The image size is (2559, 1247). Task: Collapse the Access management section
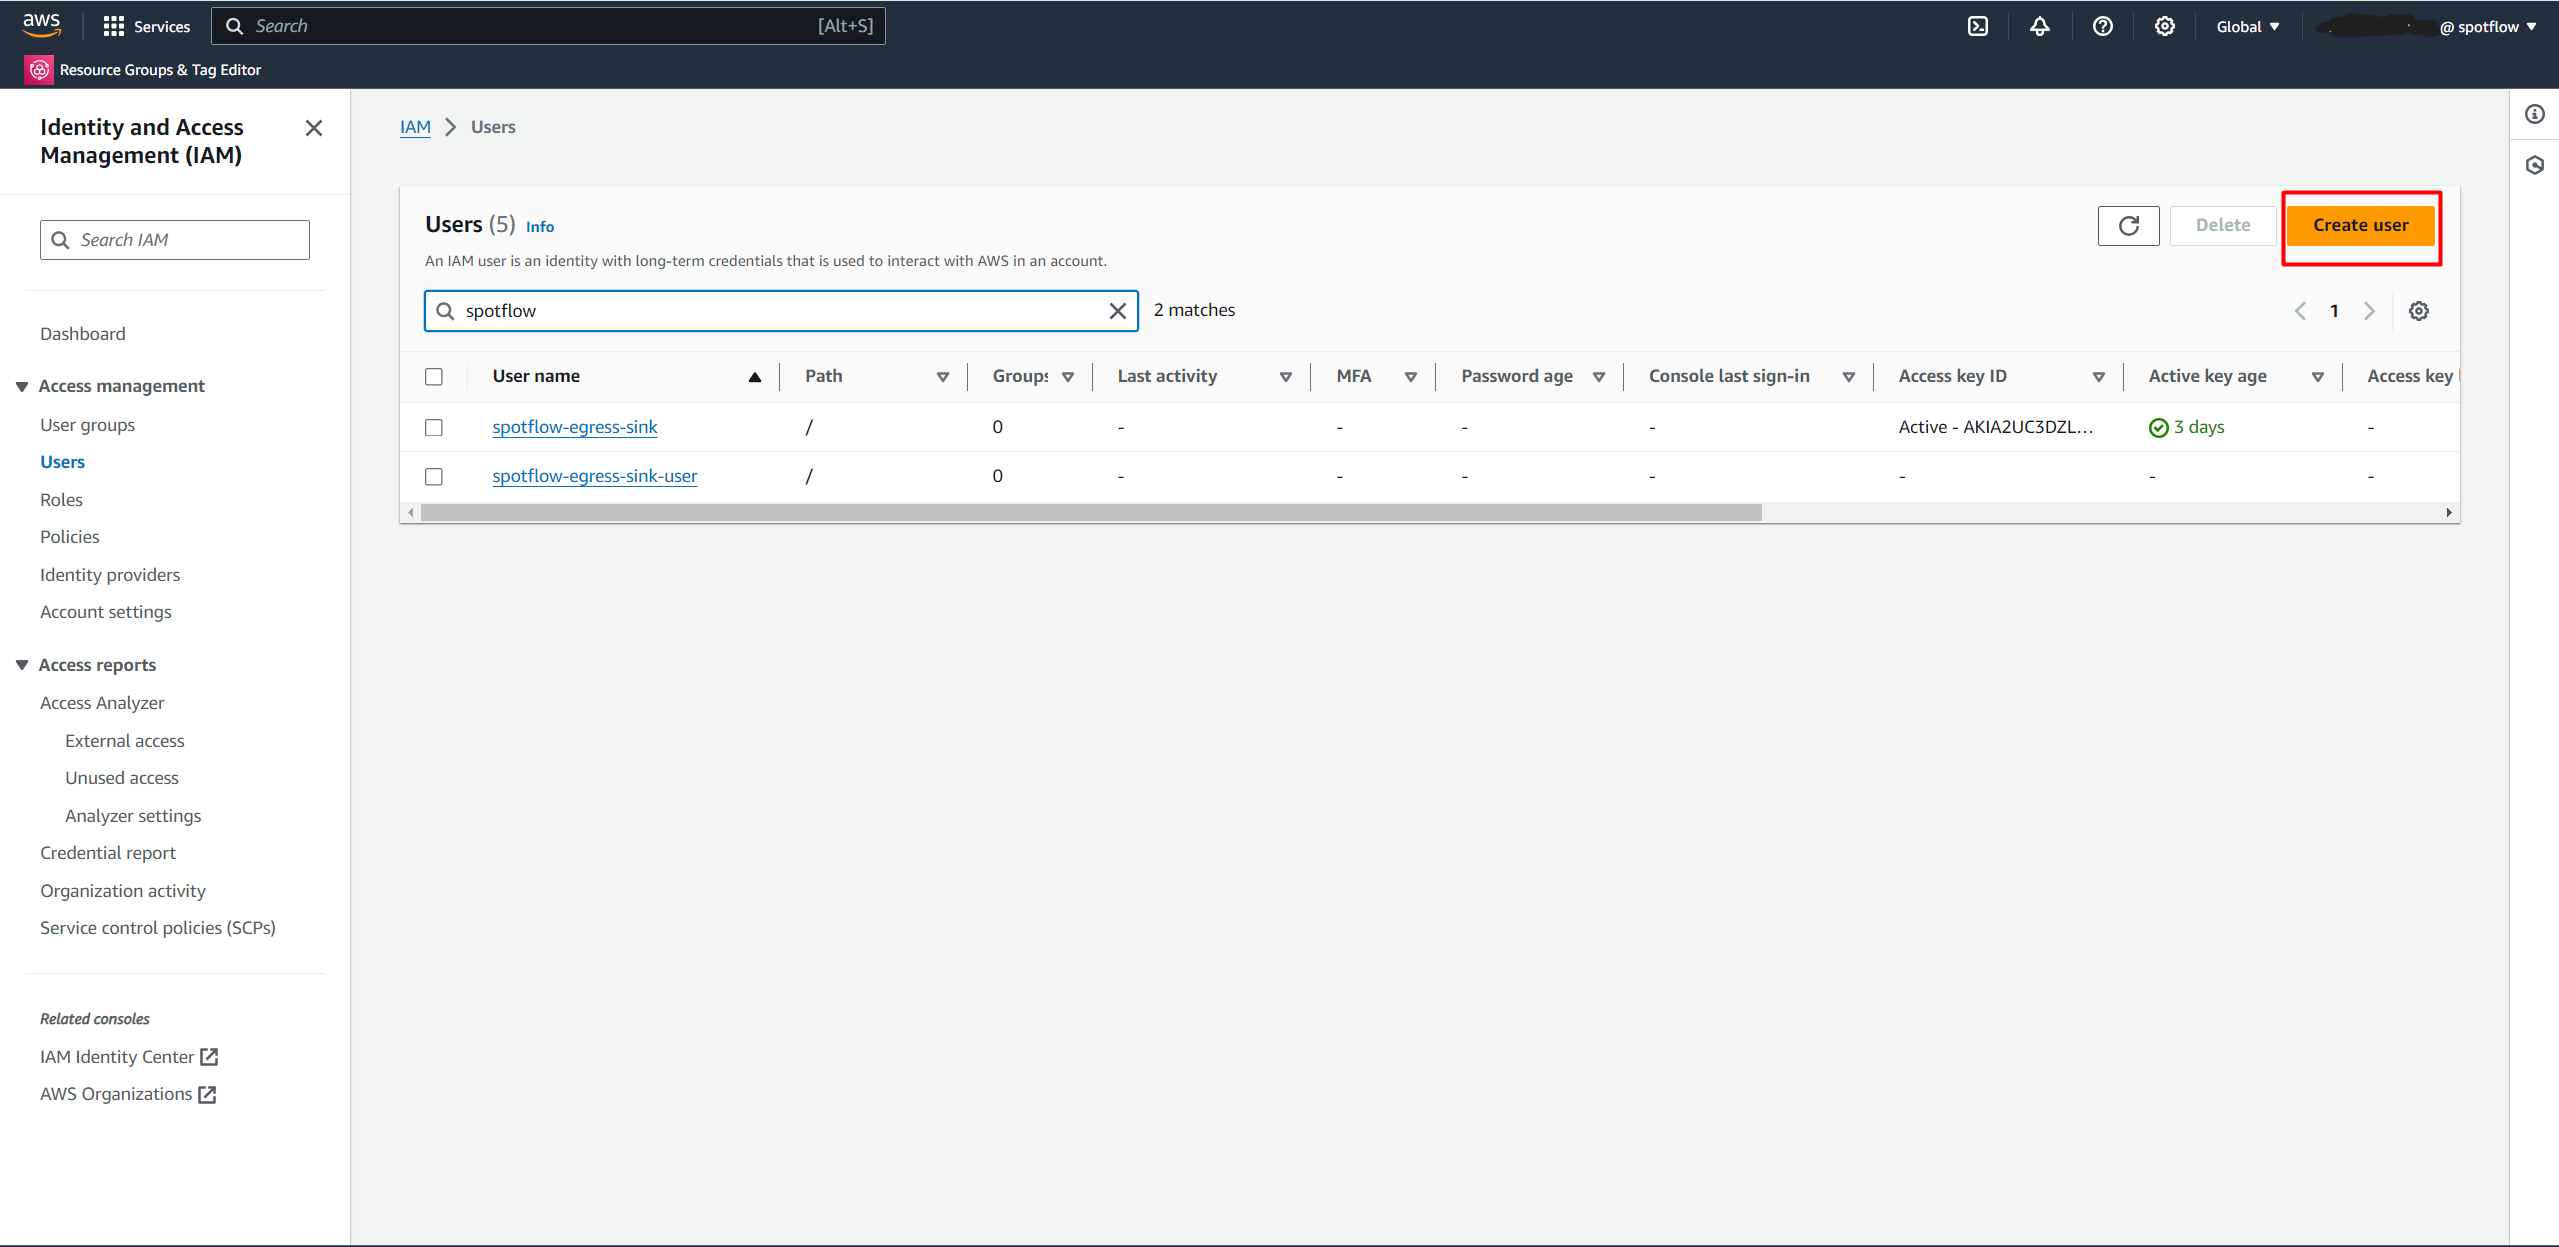(22, 386)
